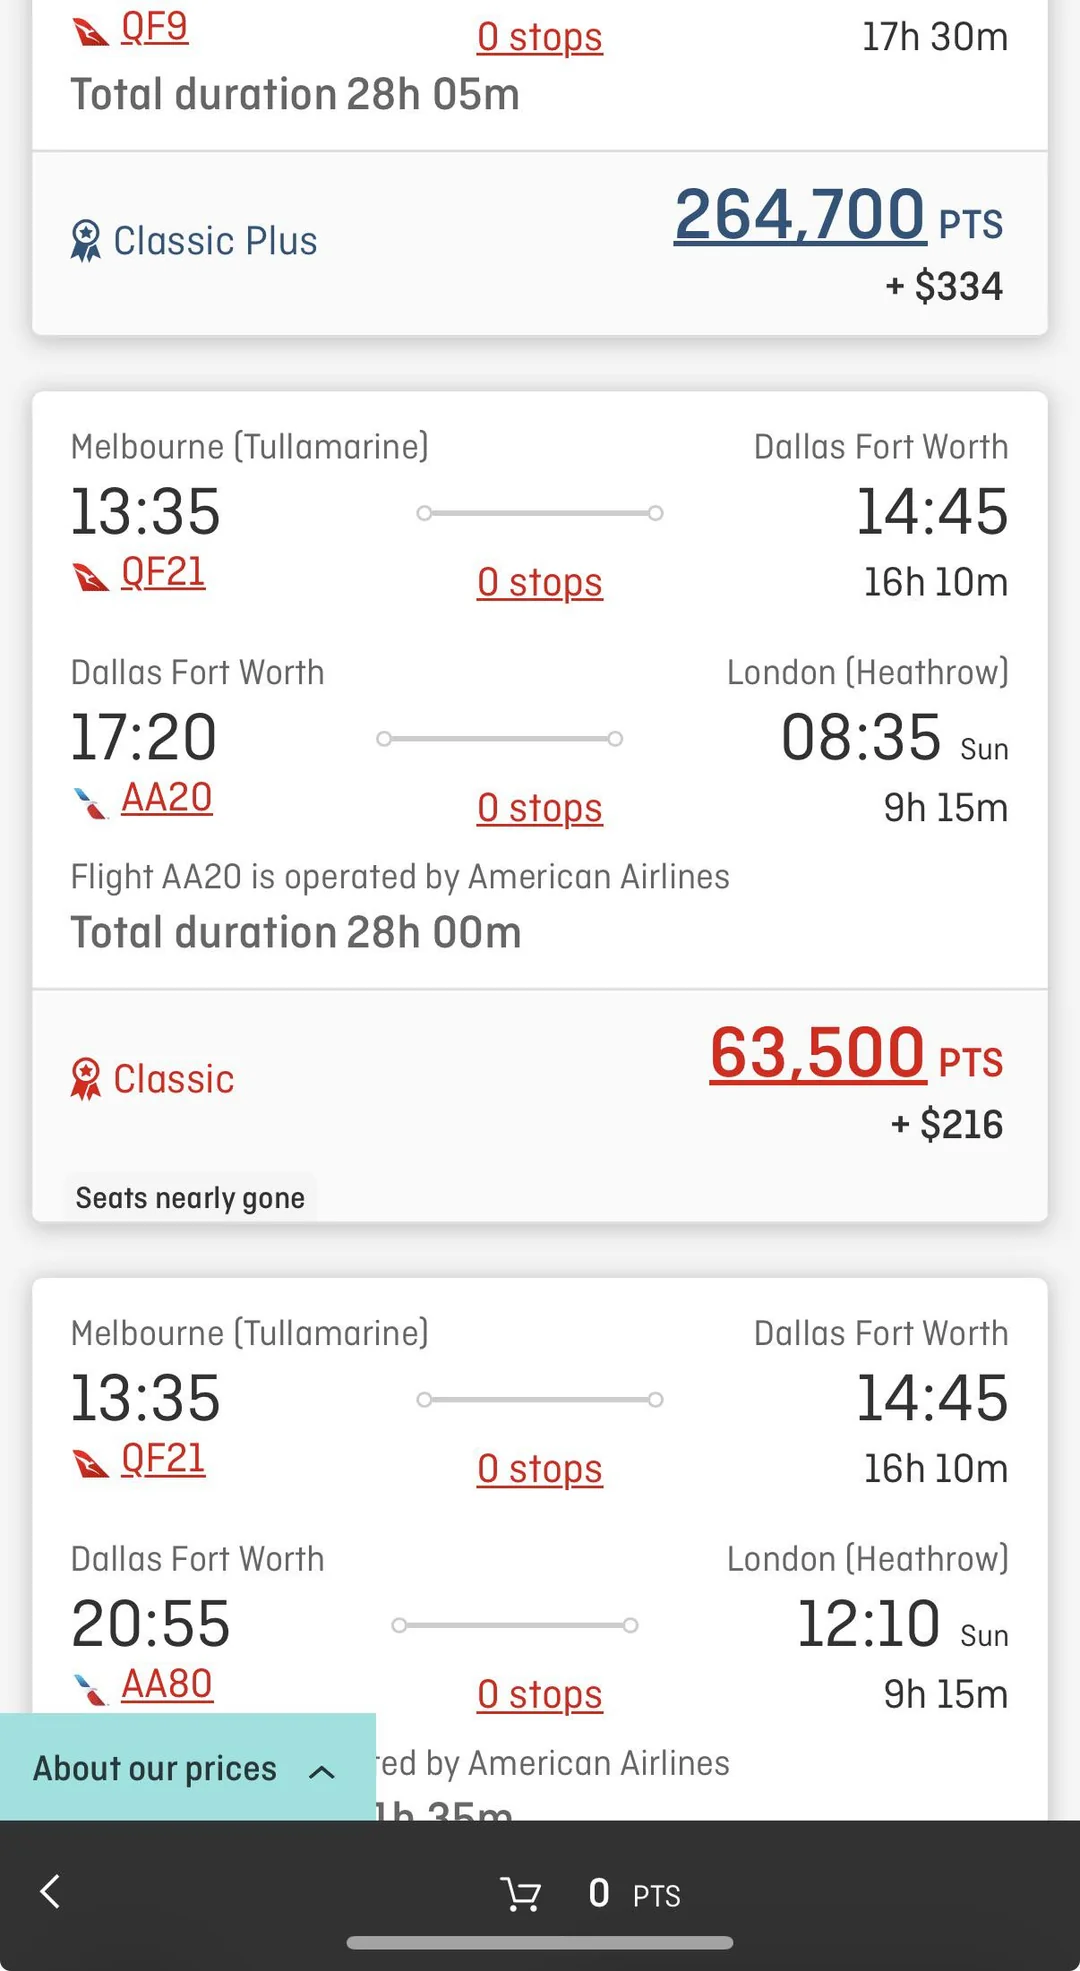Tap the home indicator bar

[540, 1942]
